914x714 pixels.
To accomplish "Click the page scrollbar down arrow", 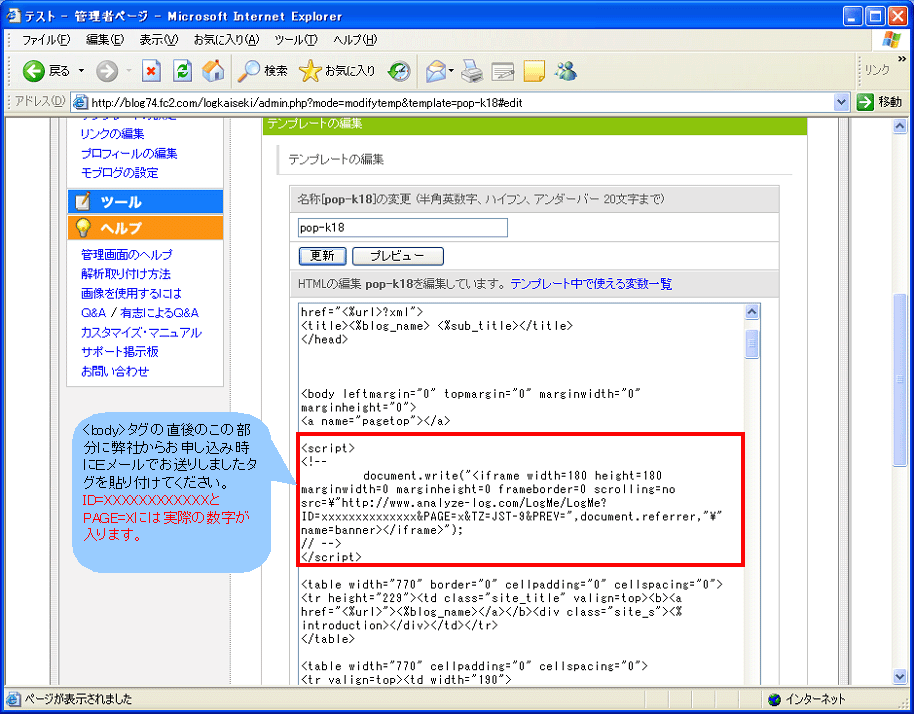I will tap(899, 677).
